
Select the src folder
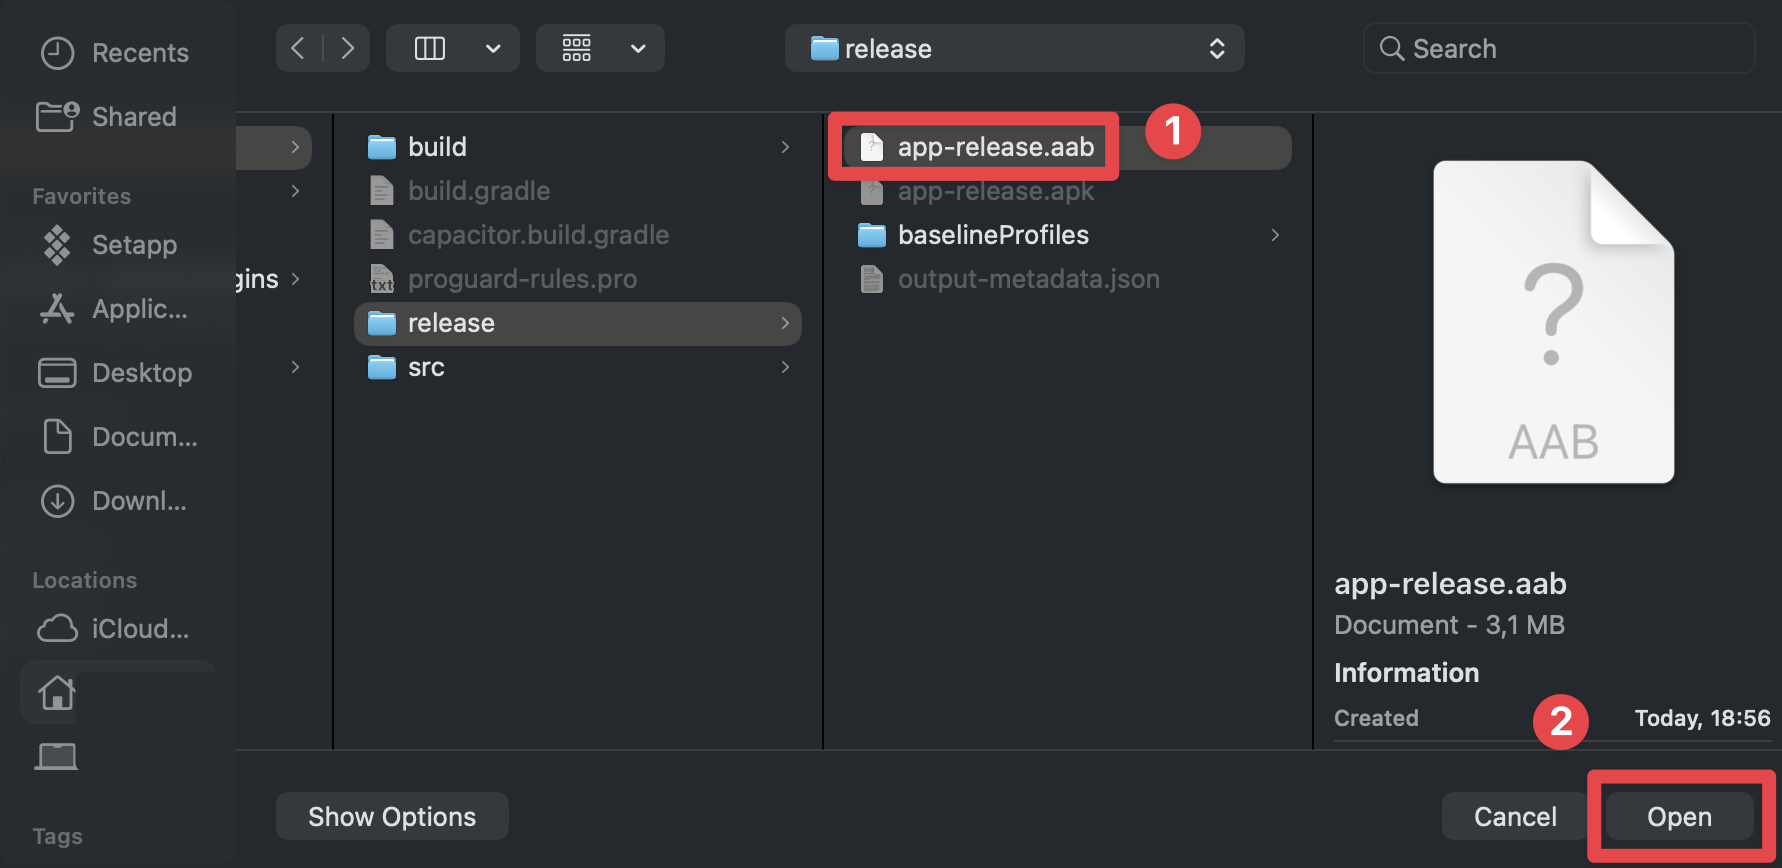click(x=577, y=367)
